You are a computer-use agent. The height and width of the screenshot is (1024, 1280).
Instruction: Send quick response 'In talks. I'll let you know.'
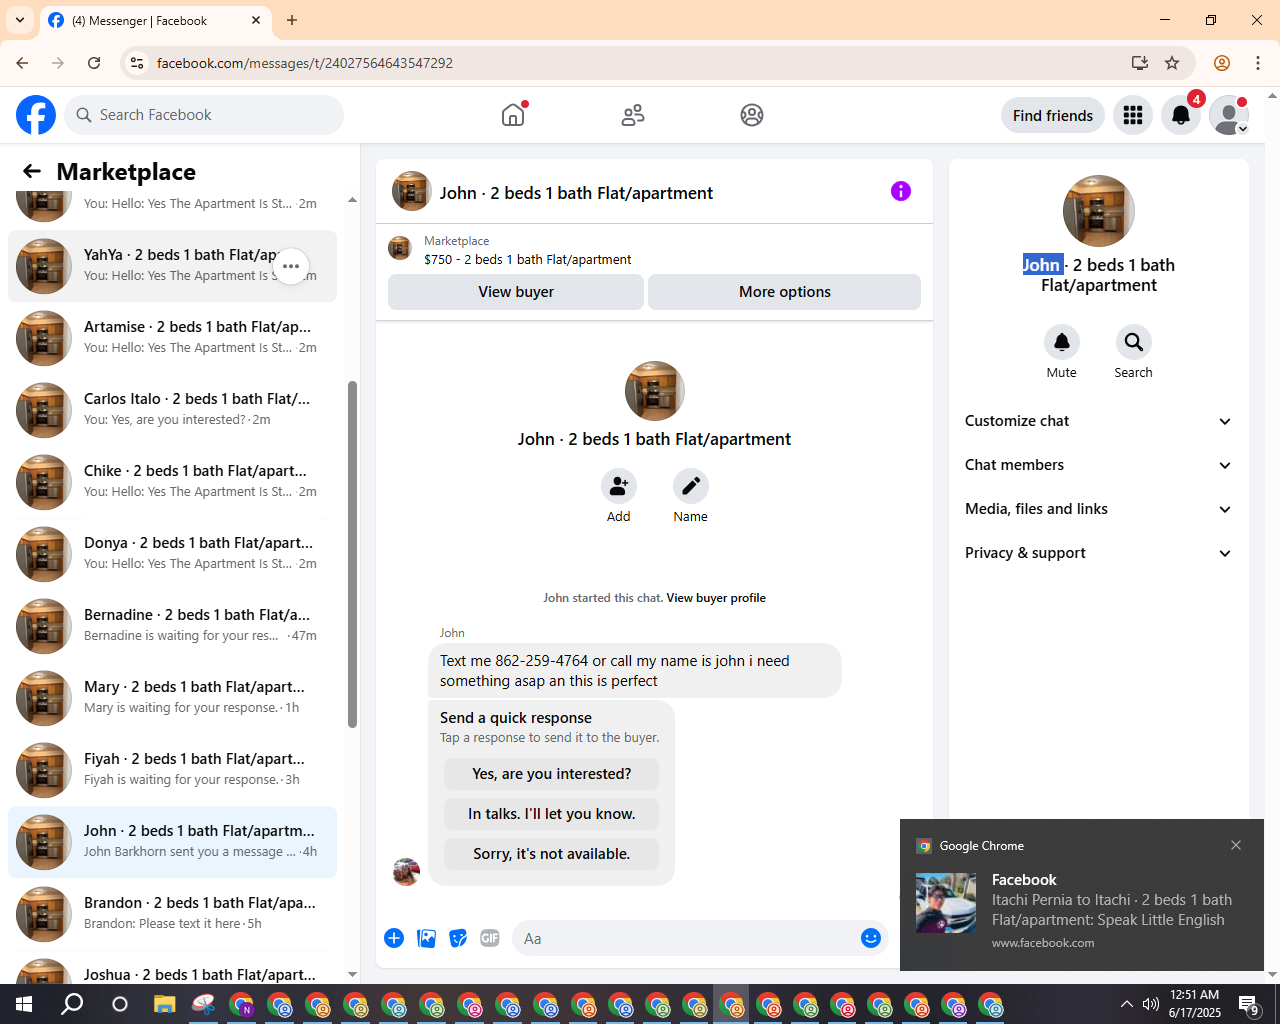click(552, 814)
